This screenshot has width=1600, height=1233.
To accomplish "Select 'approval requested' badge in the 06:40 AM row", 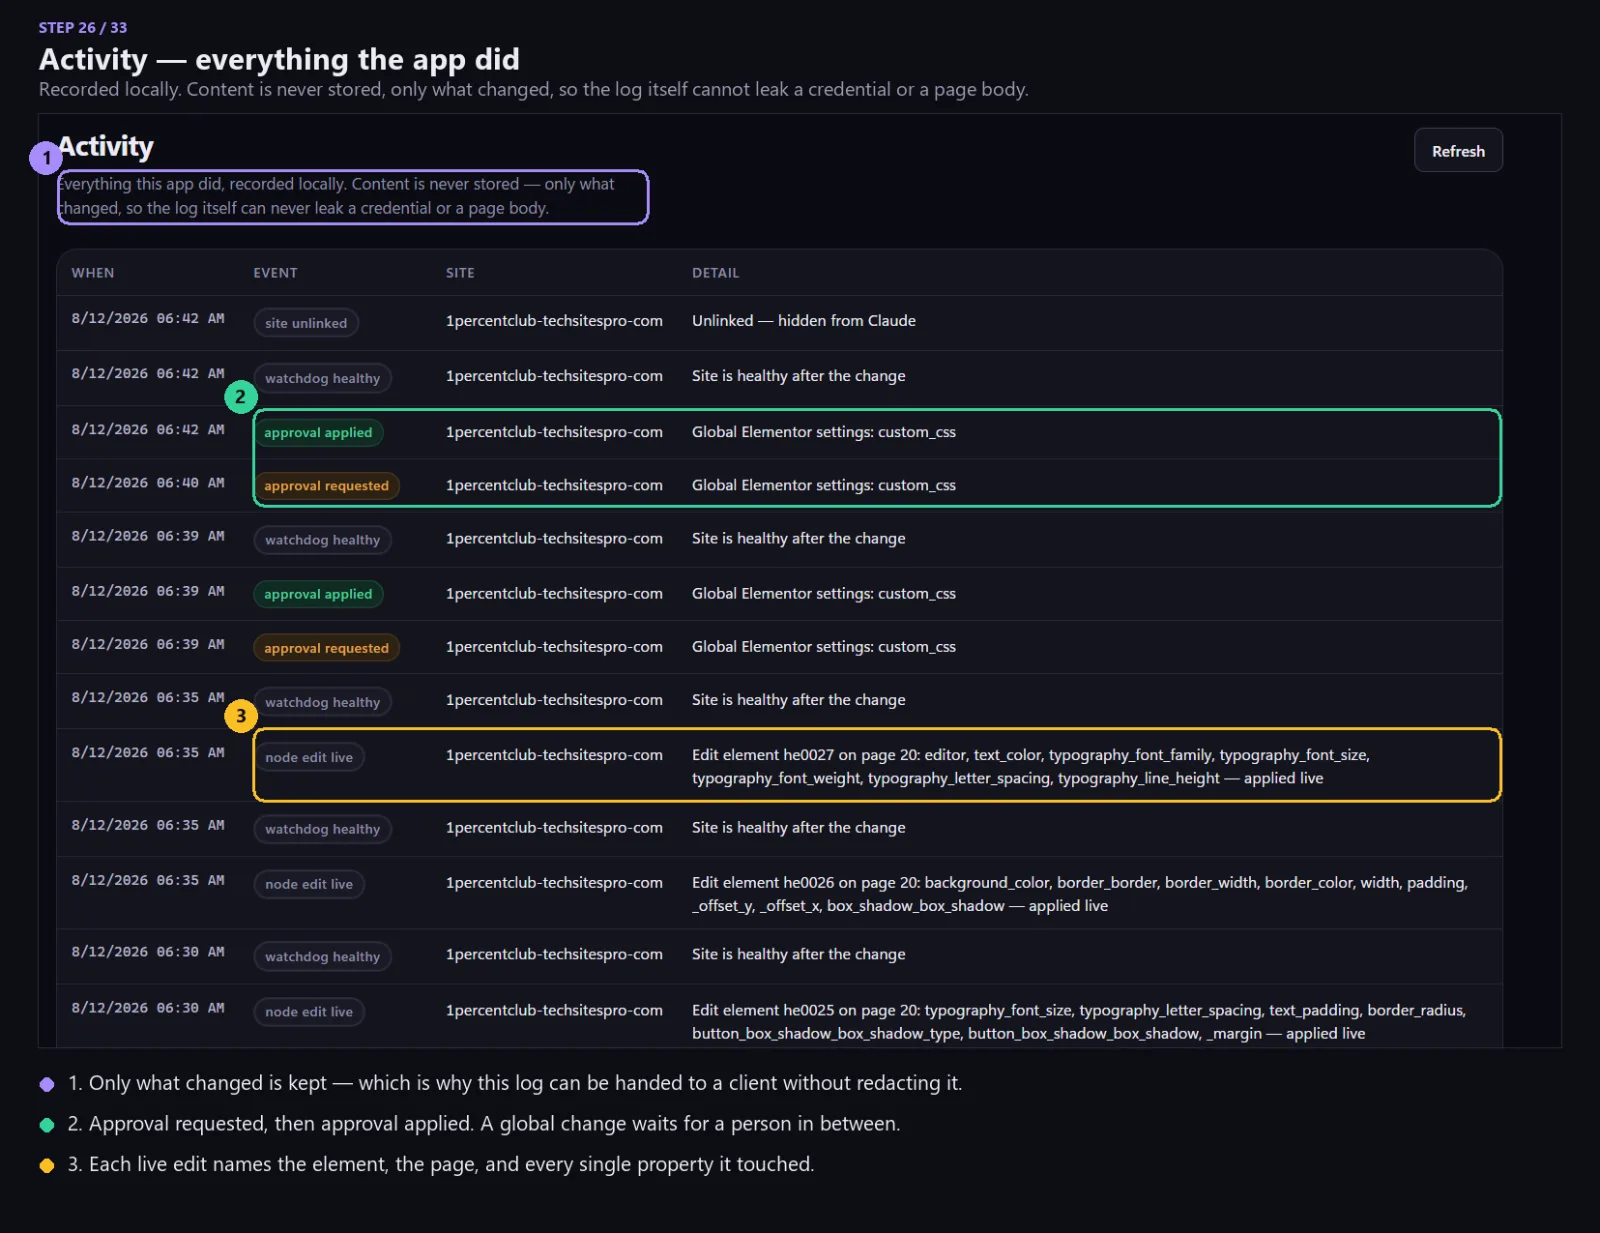I will (x=326, y=486).
